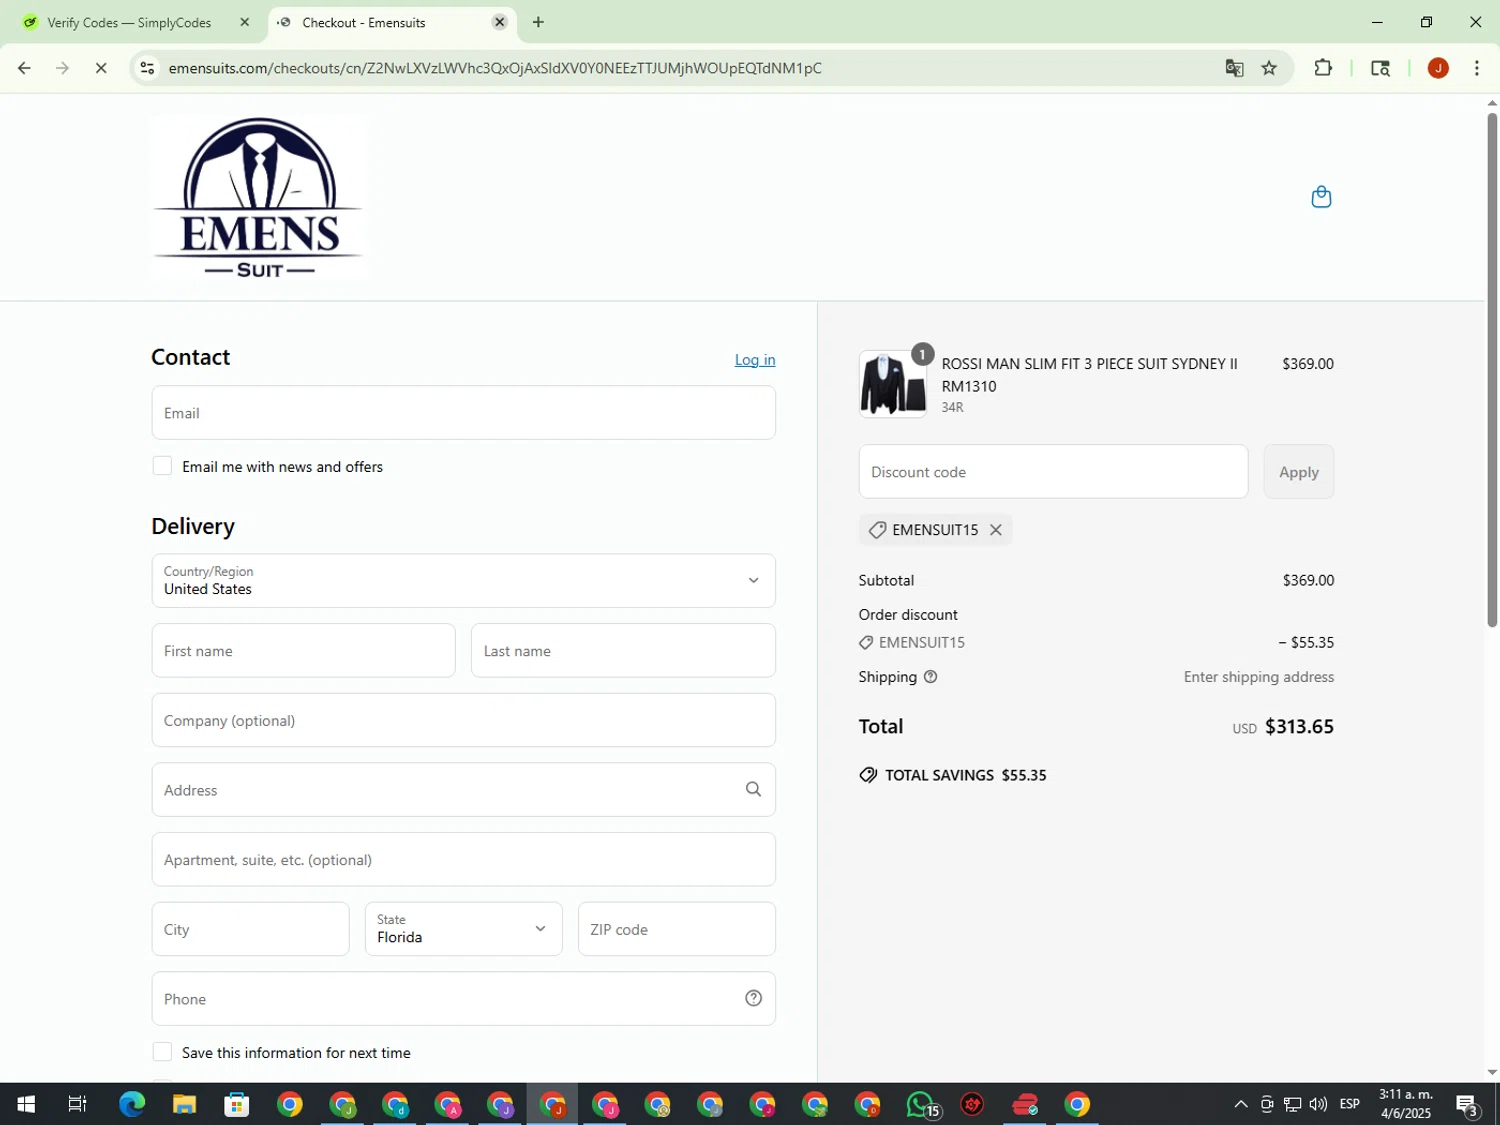Focus the Apartment, suite, etc. field
Viewport: 1500px width, 1125px height.
(x=463, y=859)
